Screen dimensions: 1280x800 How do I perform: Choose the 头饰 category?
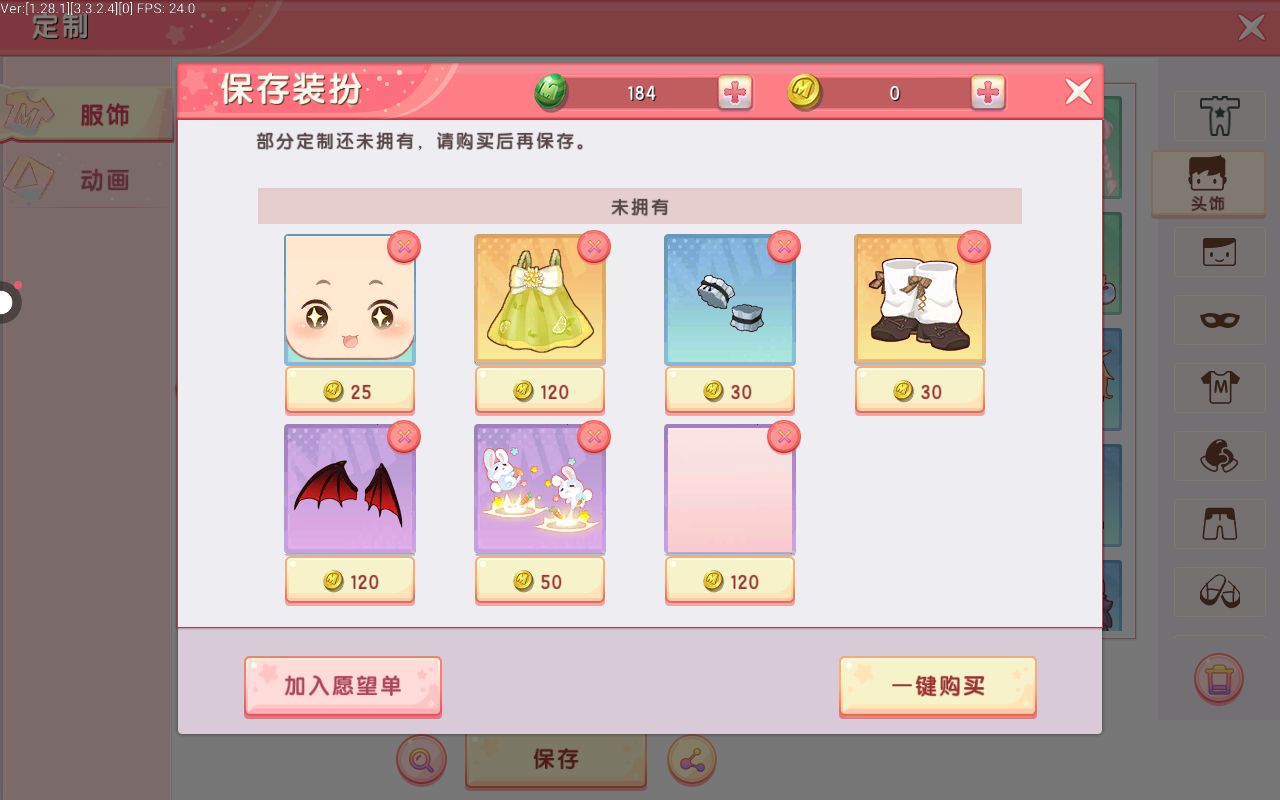coord(1208,183)
